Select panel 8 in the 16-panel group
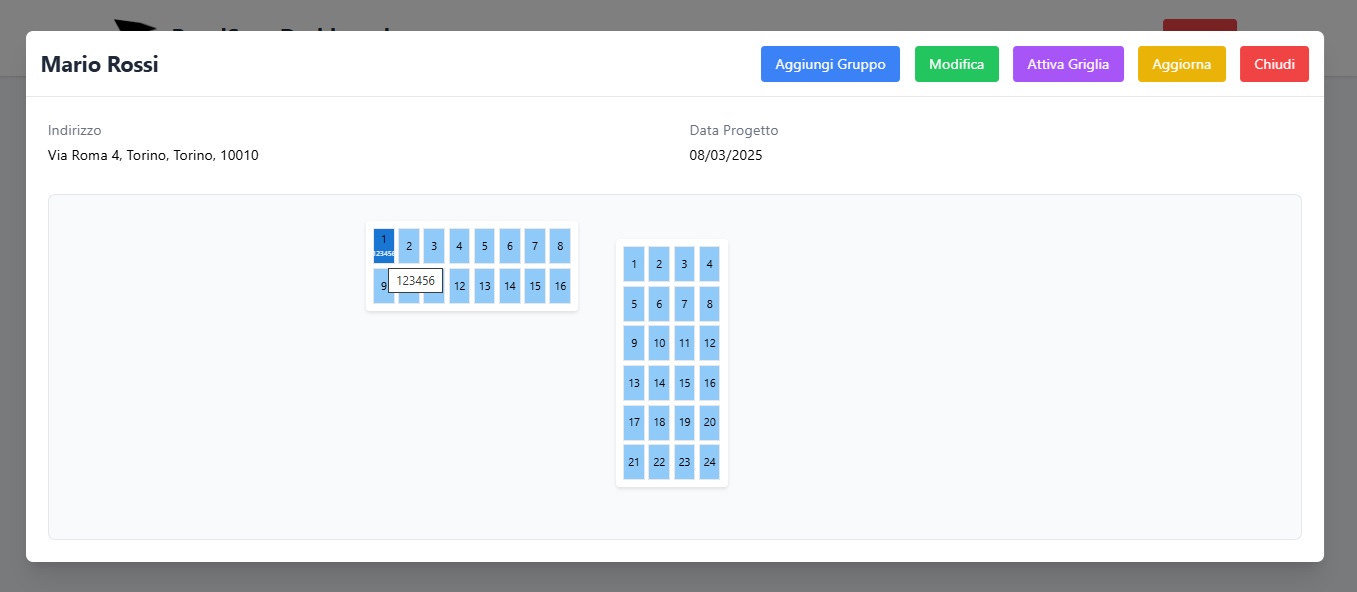 [x=560, y=246]
